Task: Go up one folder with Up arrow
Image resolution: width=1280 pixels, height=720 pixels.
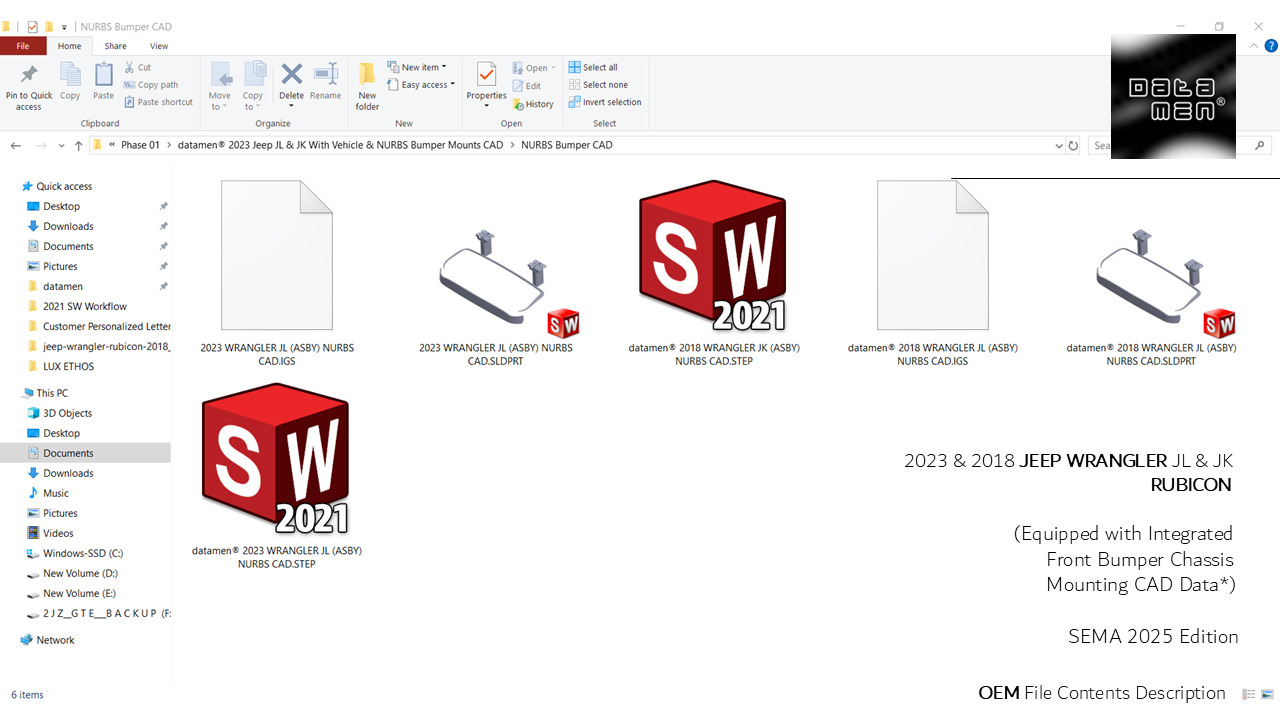Action: (78, 145)
